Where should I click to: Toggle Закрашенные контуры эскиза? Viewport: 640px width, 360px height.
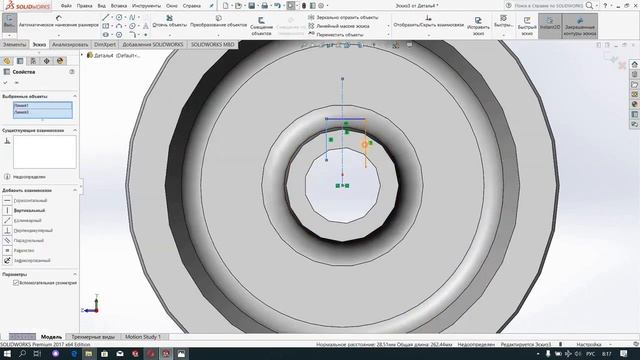pyautogui.click(x=580, y=25)
